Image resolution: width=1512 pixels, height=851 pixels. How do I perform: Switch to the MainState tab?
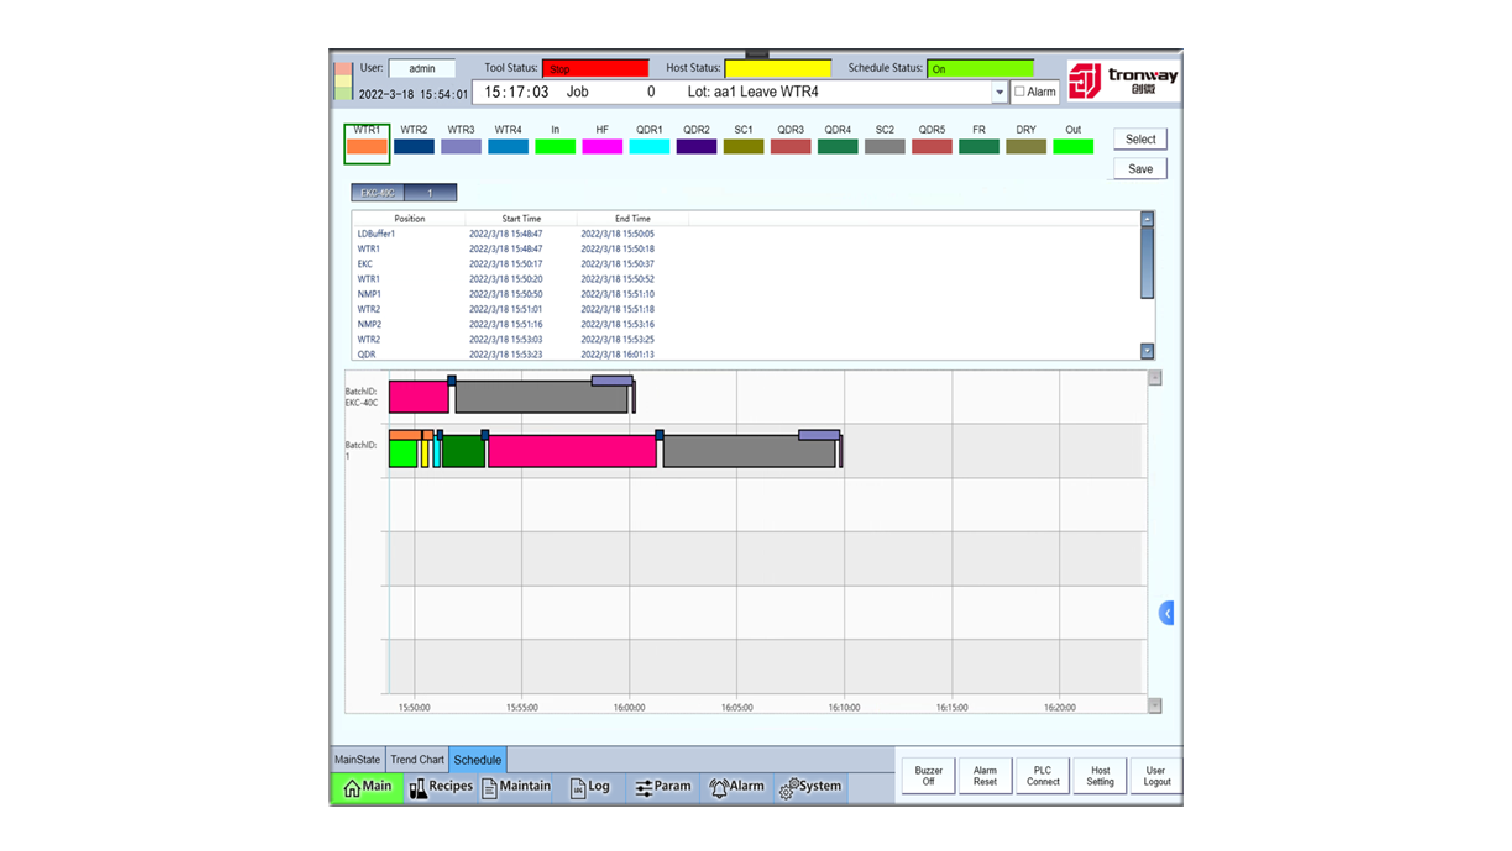click(x=357, y=759)
